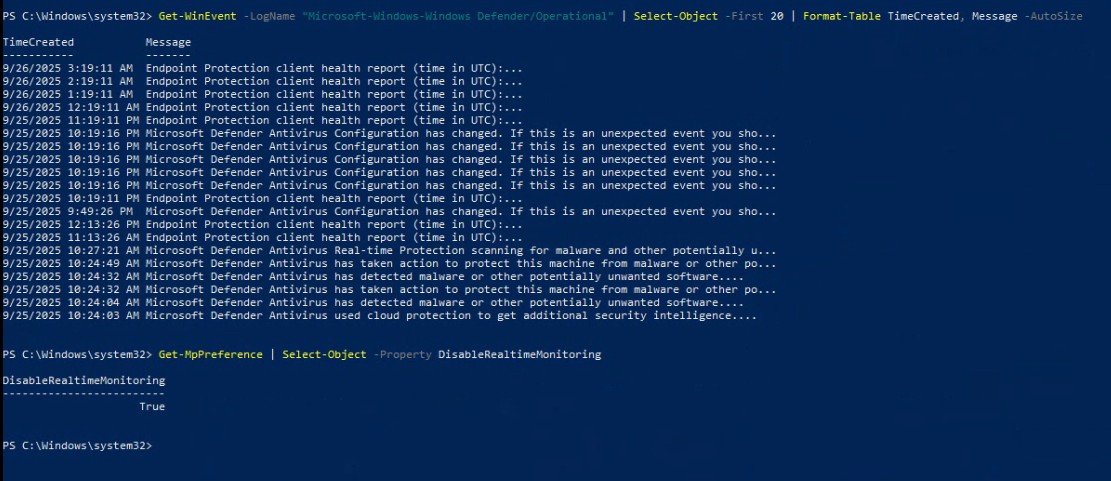Click the 9/26/2025 3:19:11 AM health report entry
This screenshot has width=1111, height=481.
pyautogui.click(x=263, y=68)
